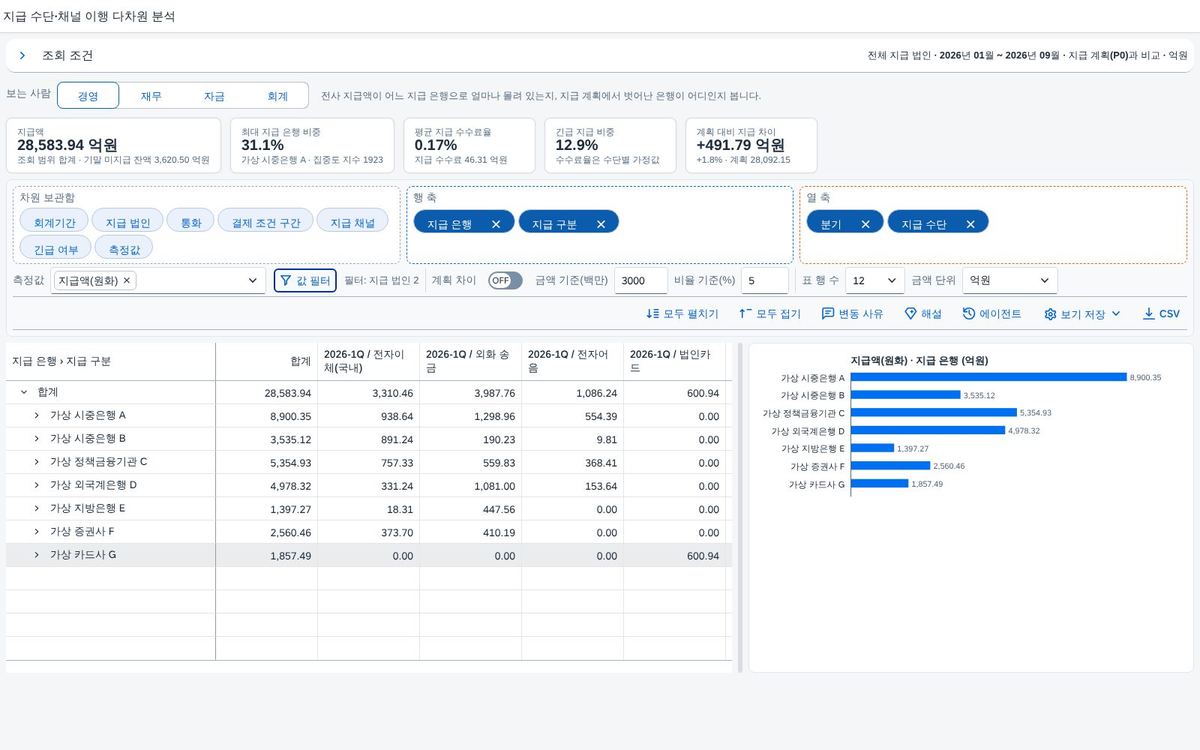The width and height of the screenshot is (1200, 750).
Task: Switch to the 회계 viewer tab
Action: (x=277, y=96)
